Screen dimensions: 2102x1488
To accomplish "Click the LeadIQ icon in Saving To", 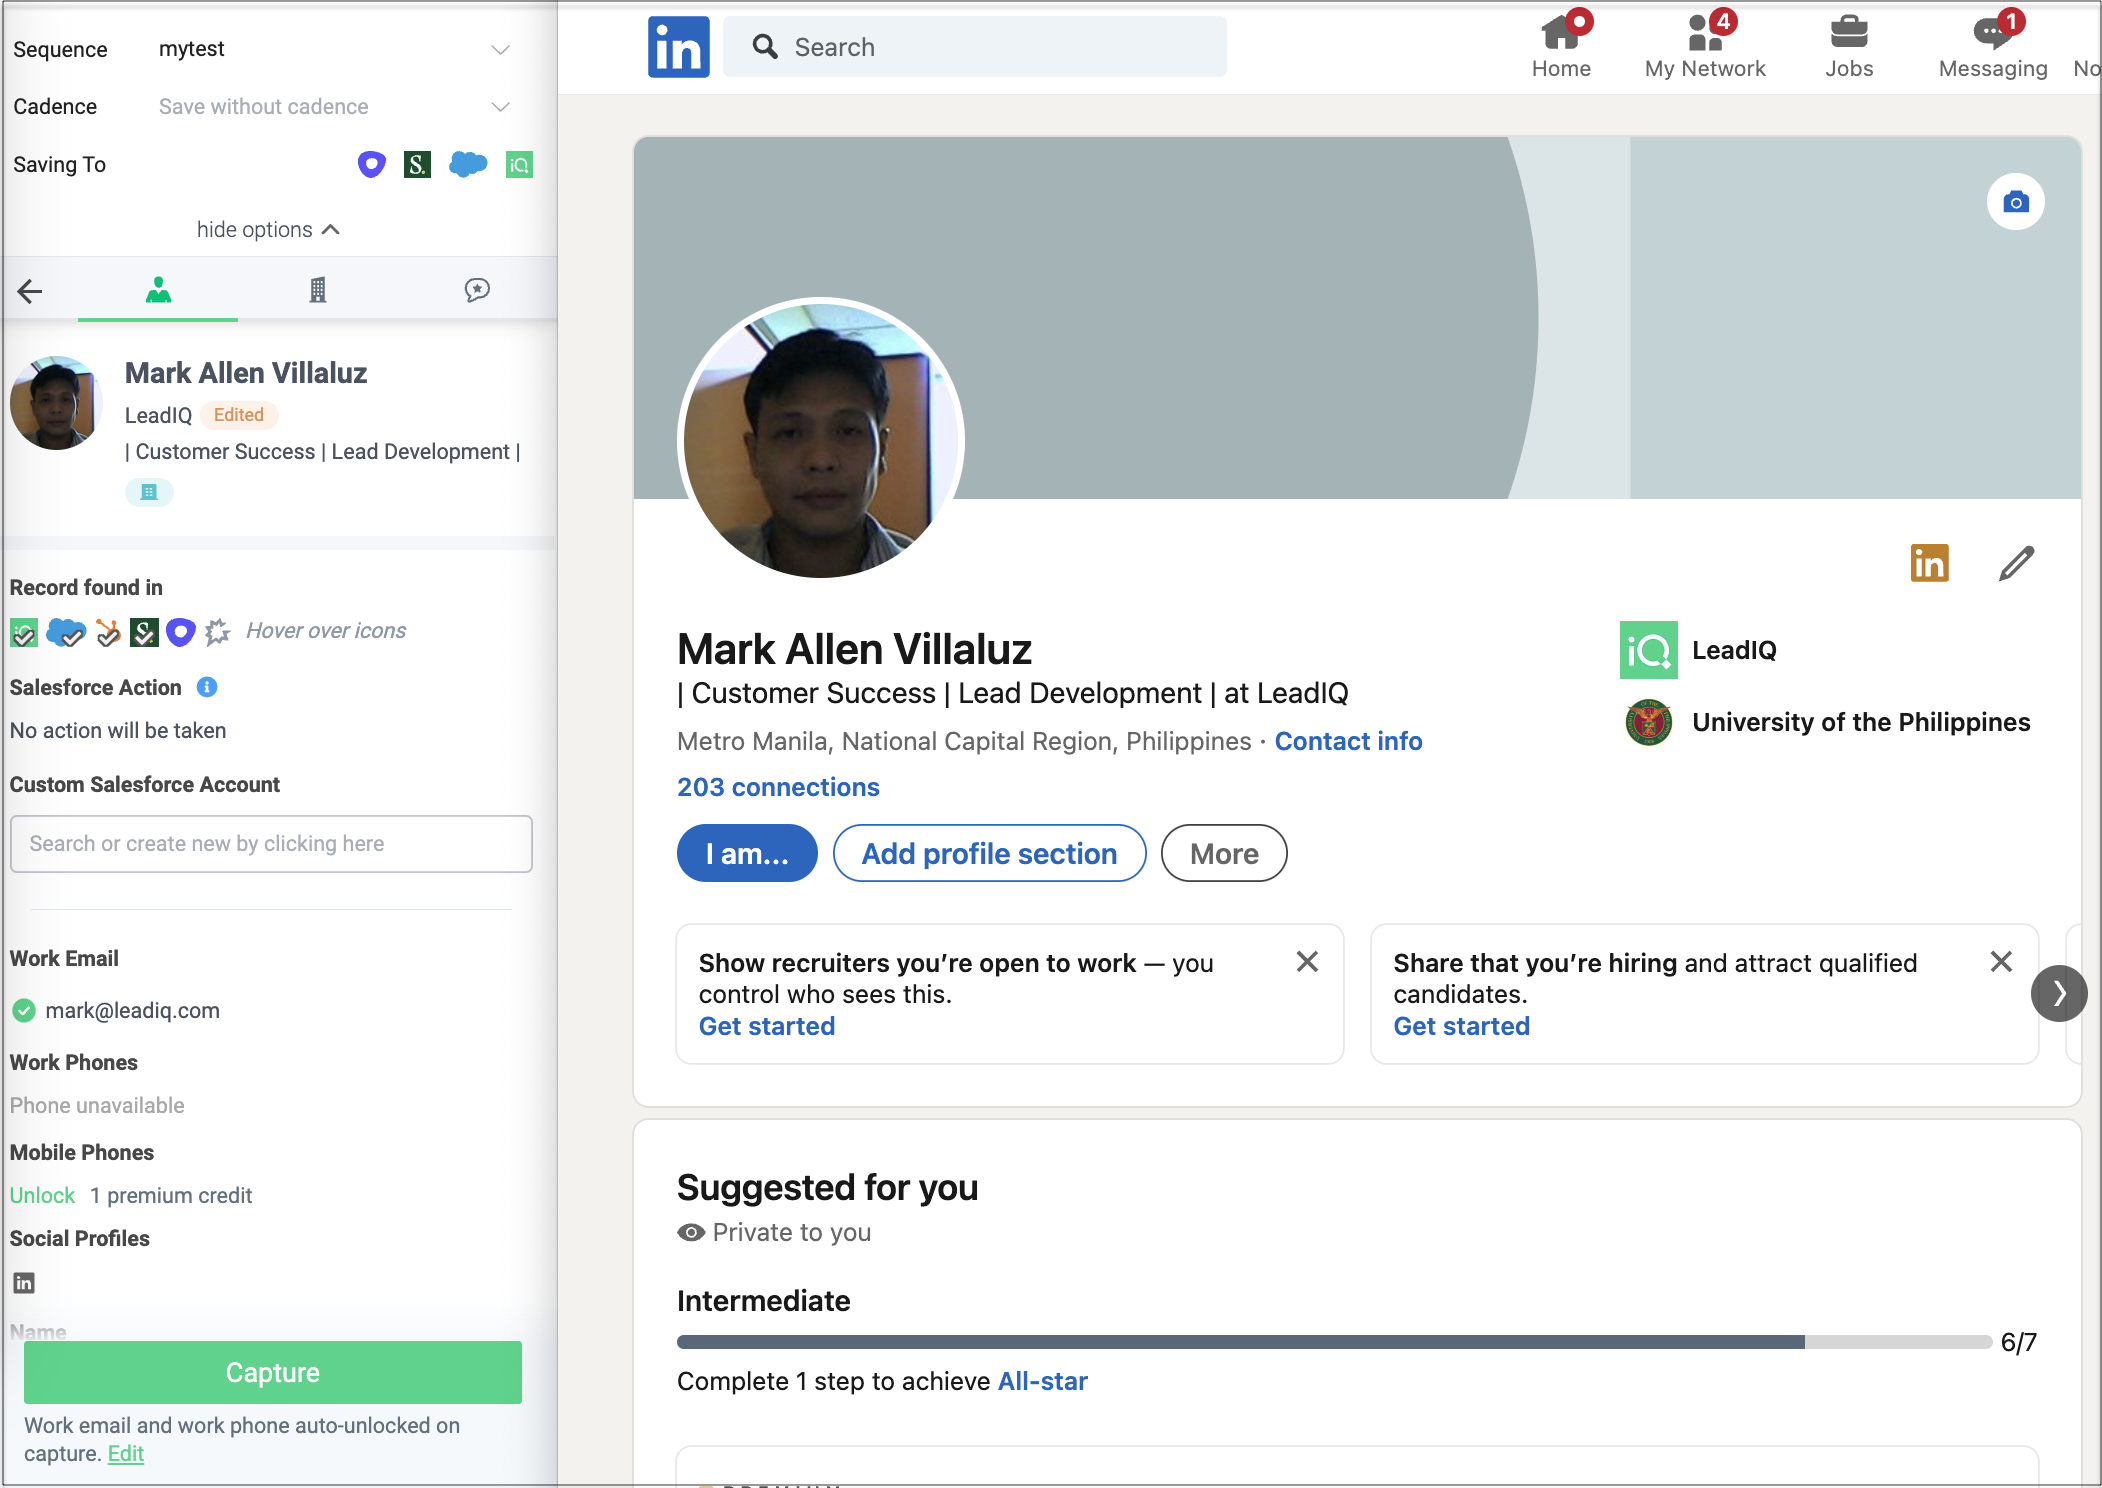I will coord(519,164).
